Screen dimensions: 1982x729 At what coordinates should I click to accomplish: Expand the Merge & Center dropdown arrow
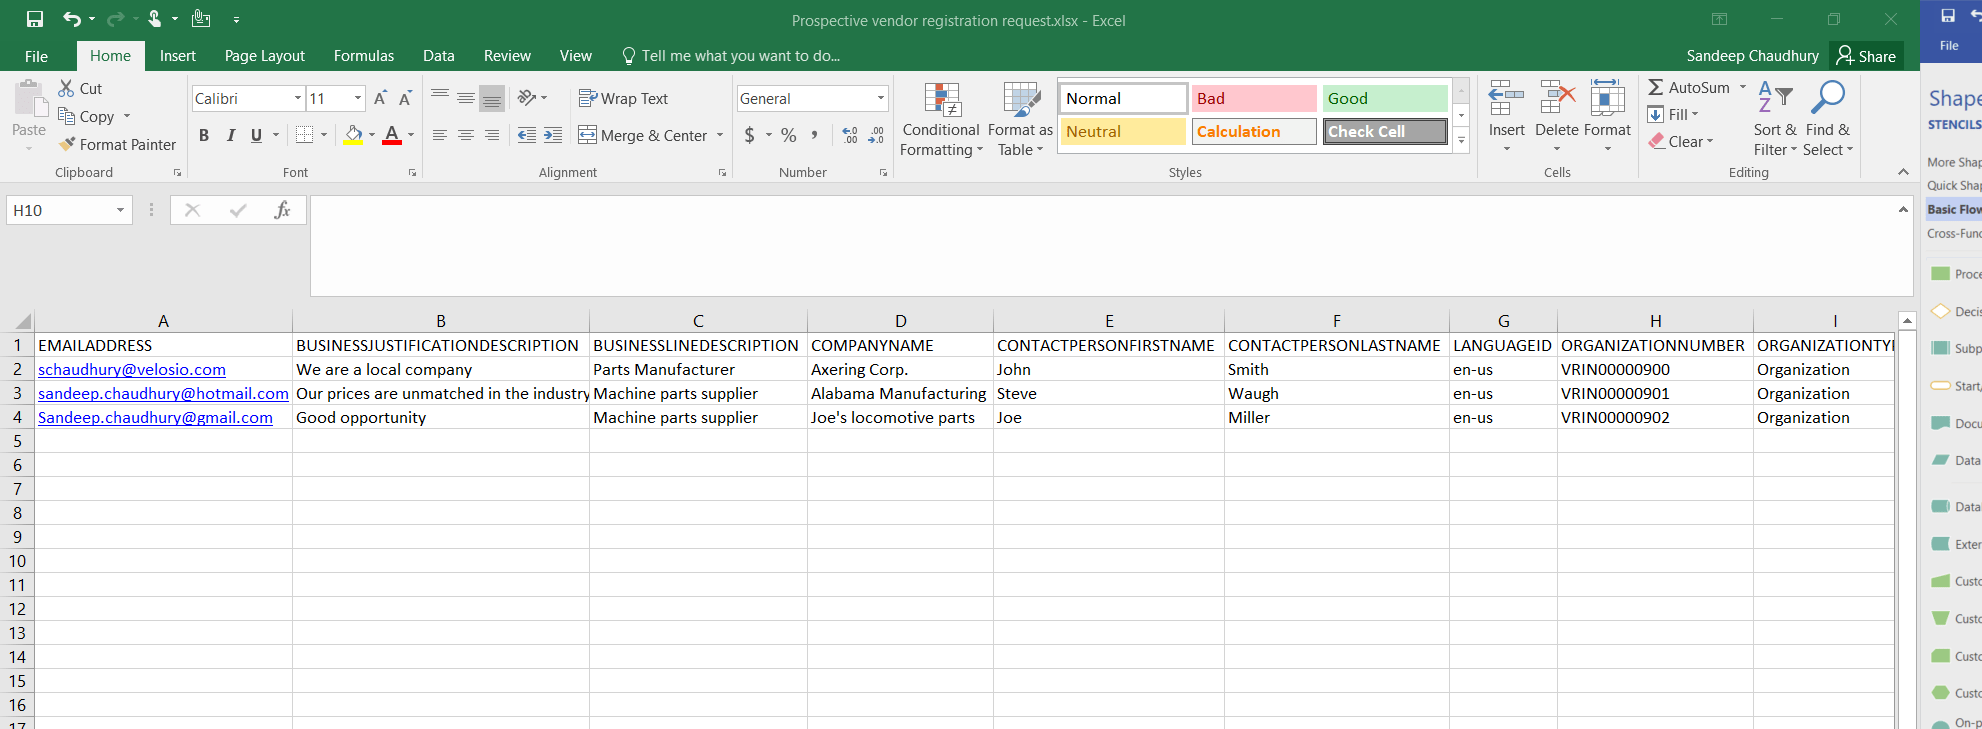[x=720, y=135]
